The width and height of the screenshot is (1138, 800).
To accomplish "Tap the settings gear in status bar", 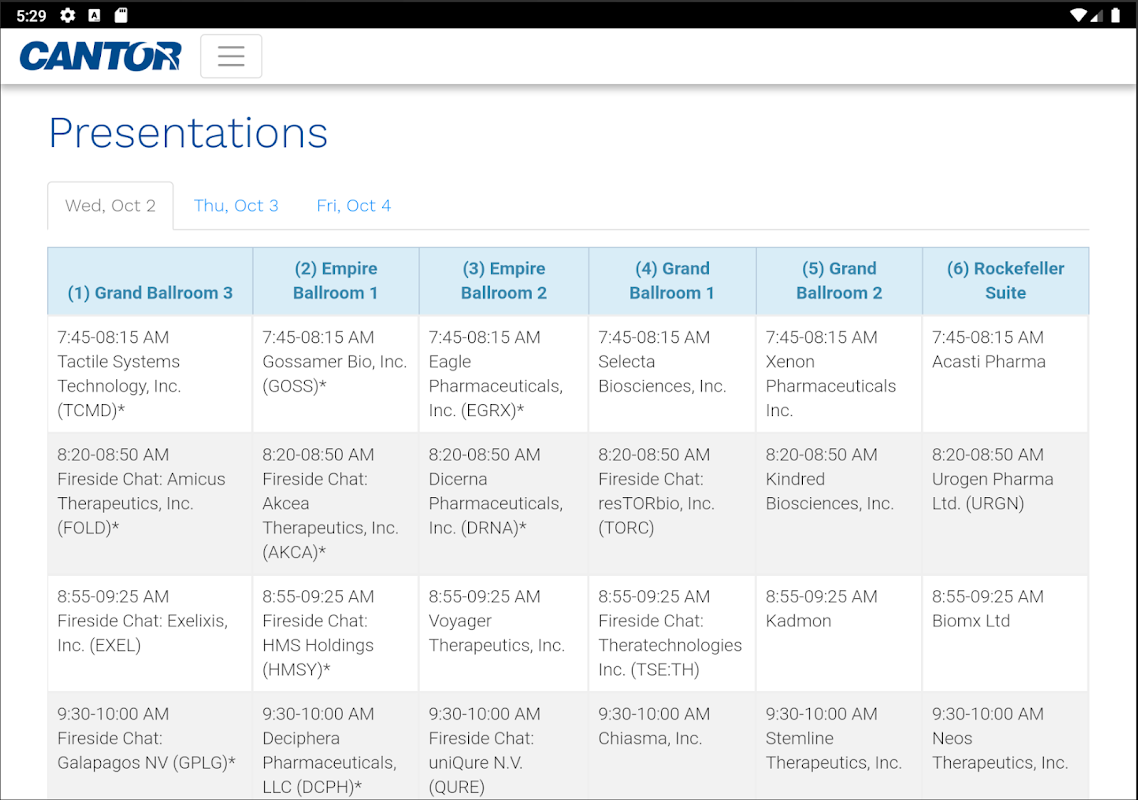I will click(x=67, y=15).
